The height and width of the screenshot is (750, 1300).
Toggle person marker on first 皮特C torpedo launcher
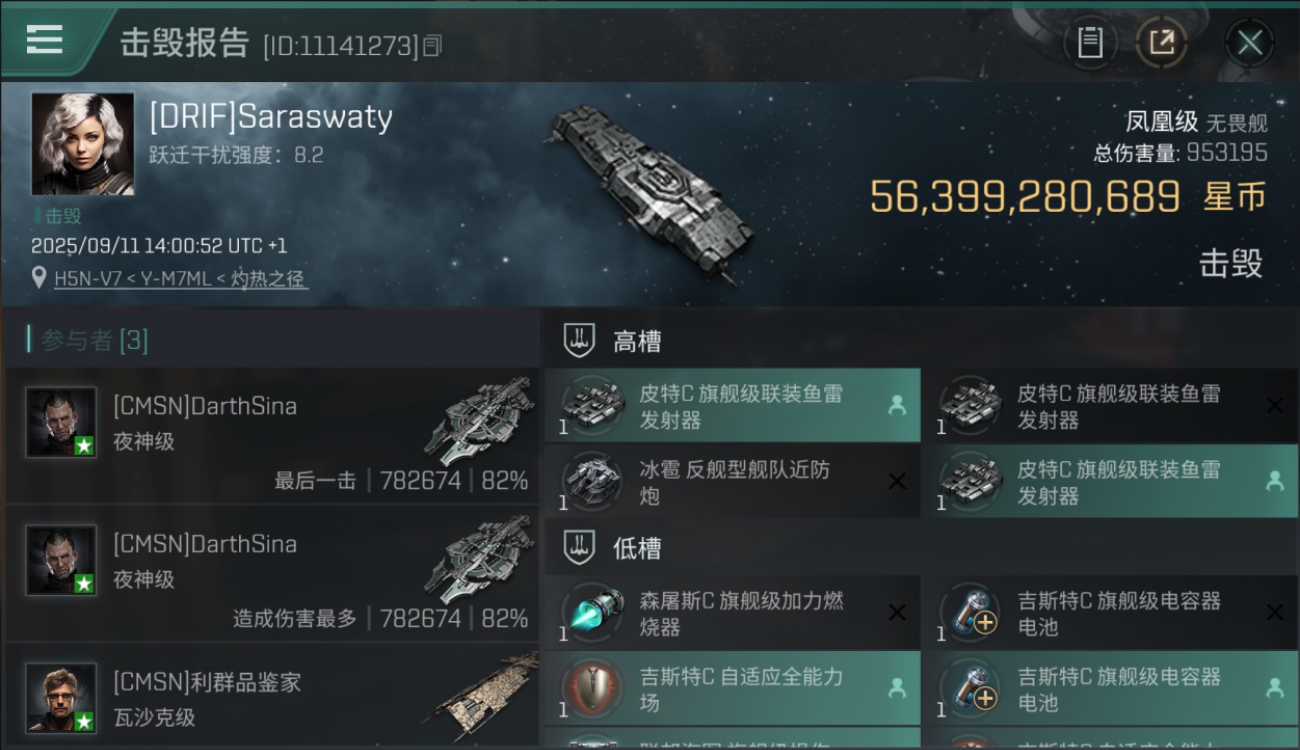(x=896, y=405)
